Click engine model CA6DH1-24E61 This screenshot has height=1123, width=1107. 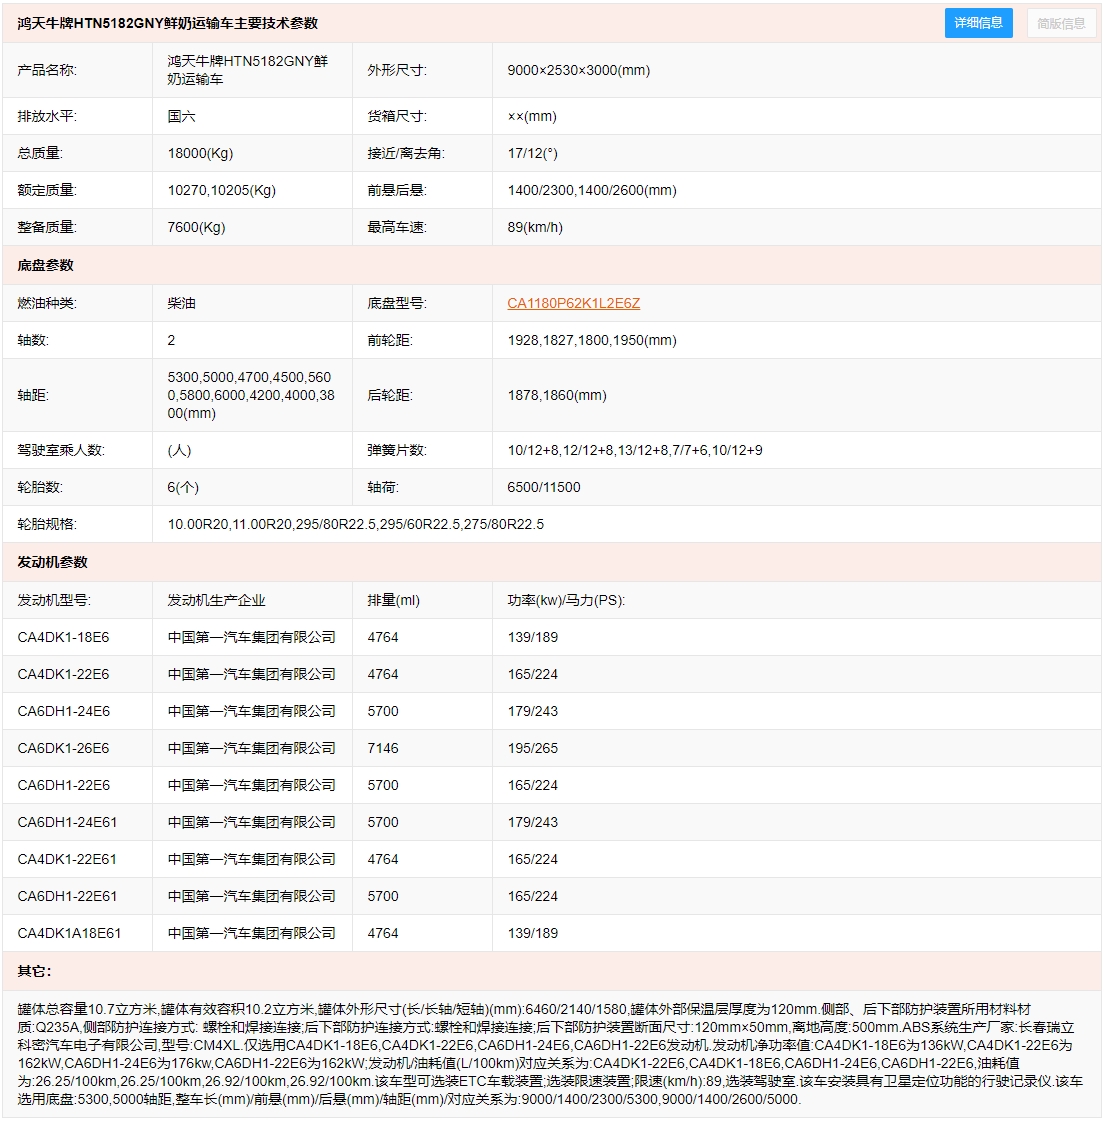click(x=67, y=822)
